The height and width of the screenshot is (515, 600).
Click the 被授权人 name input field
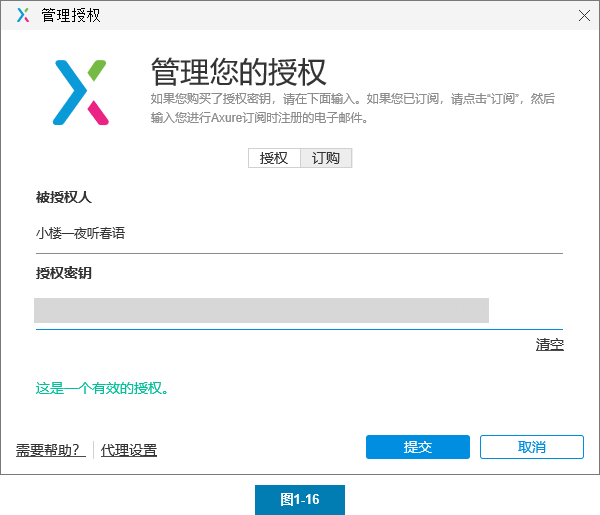[x=299, y=233]
